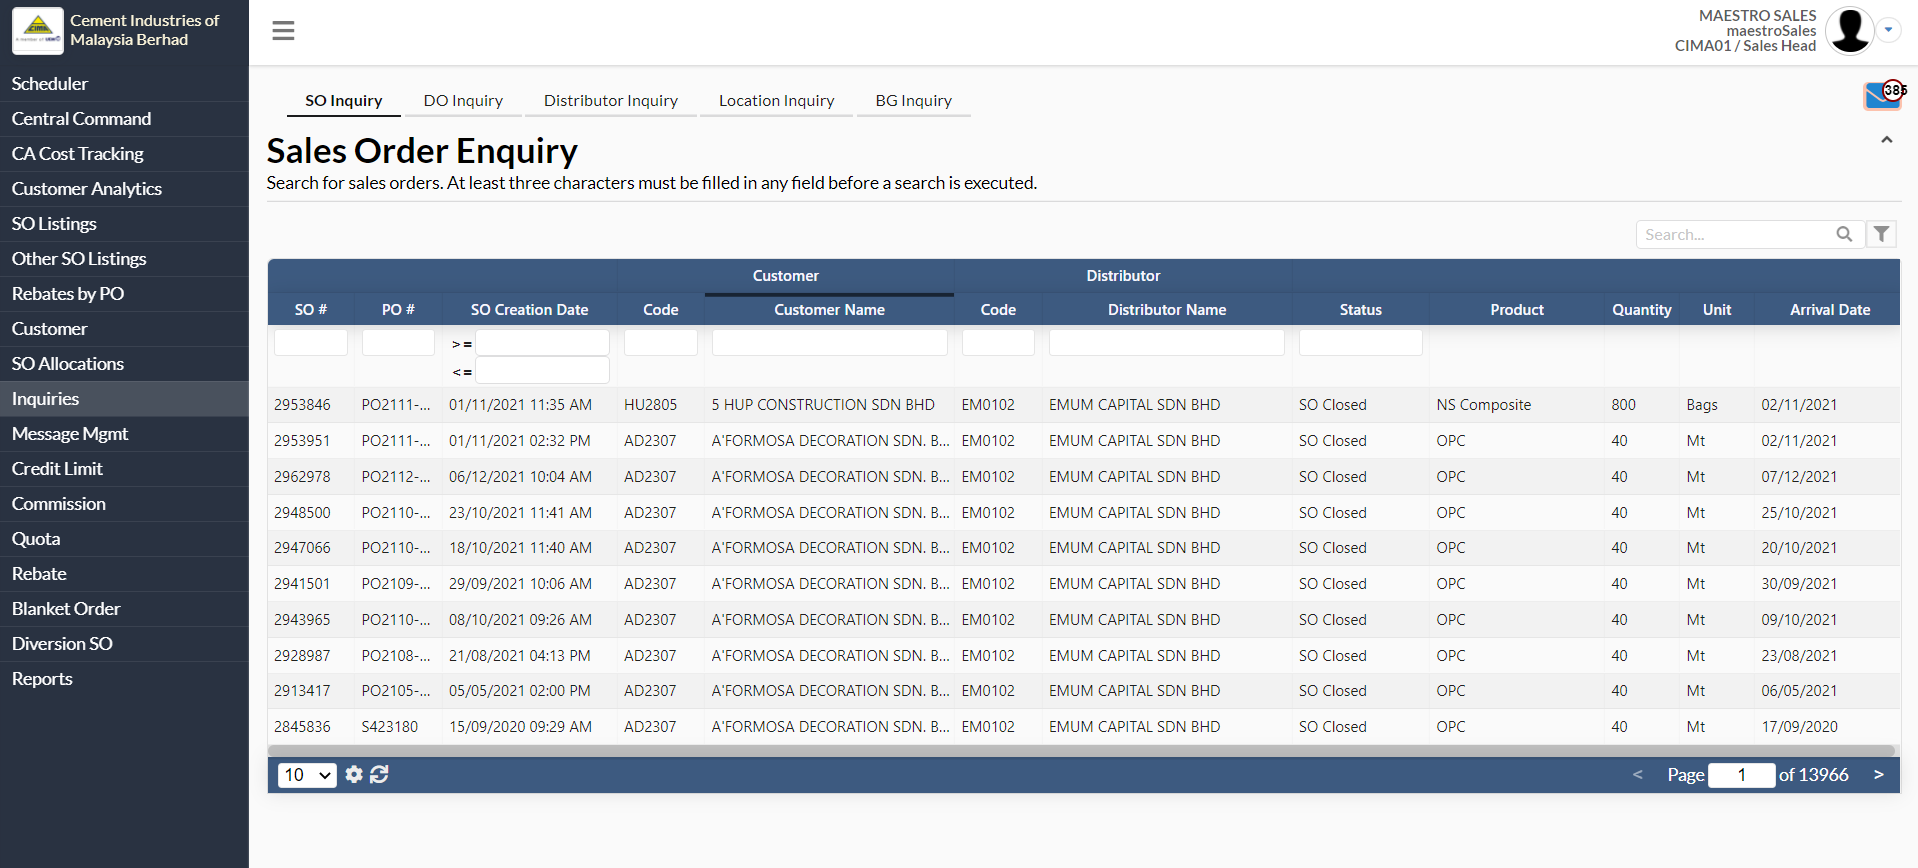The width and height of the screenshot is (1918, 868).
Task: Focus creation date <= filter
Action: point(542,371)
